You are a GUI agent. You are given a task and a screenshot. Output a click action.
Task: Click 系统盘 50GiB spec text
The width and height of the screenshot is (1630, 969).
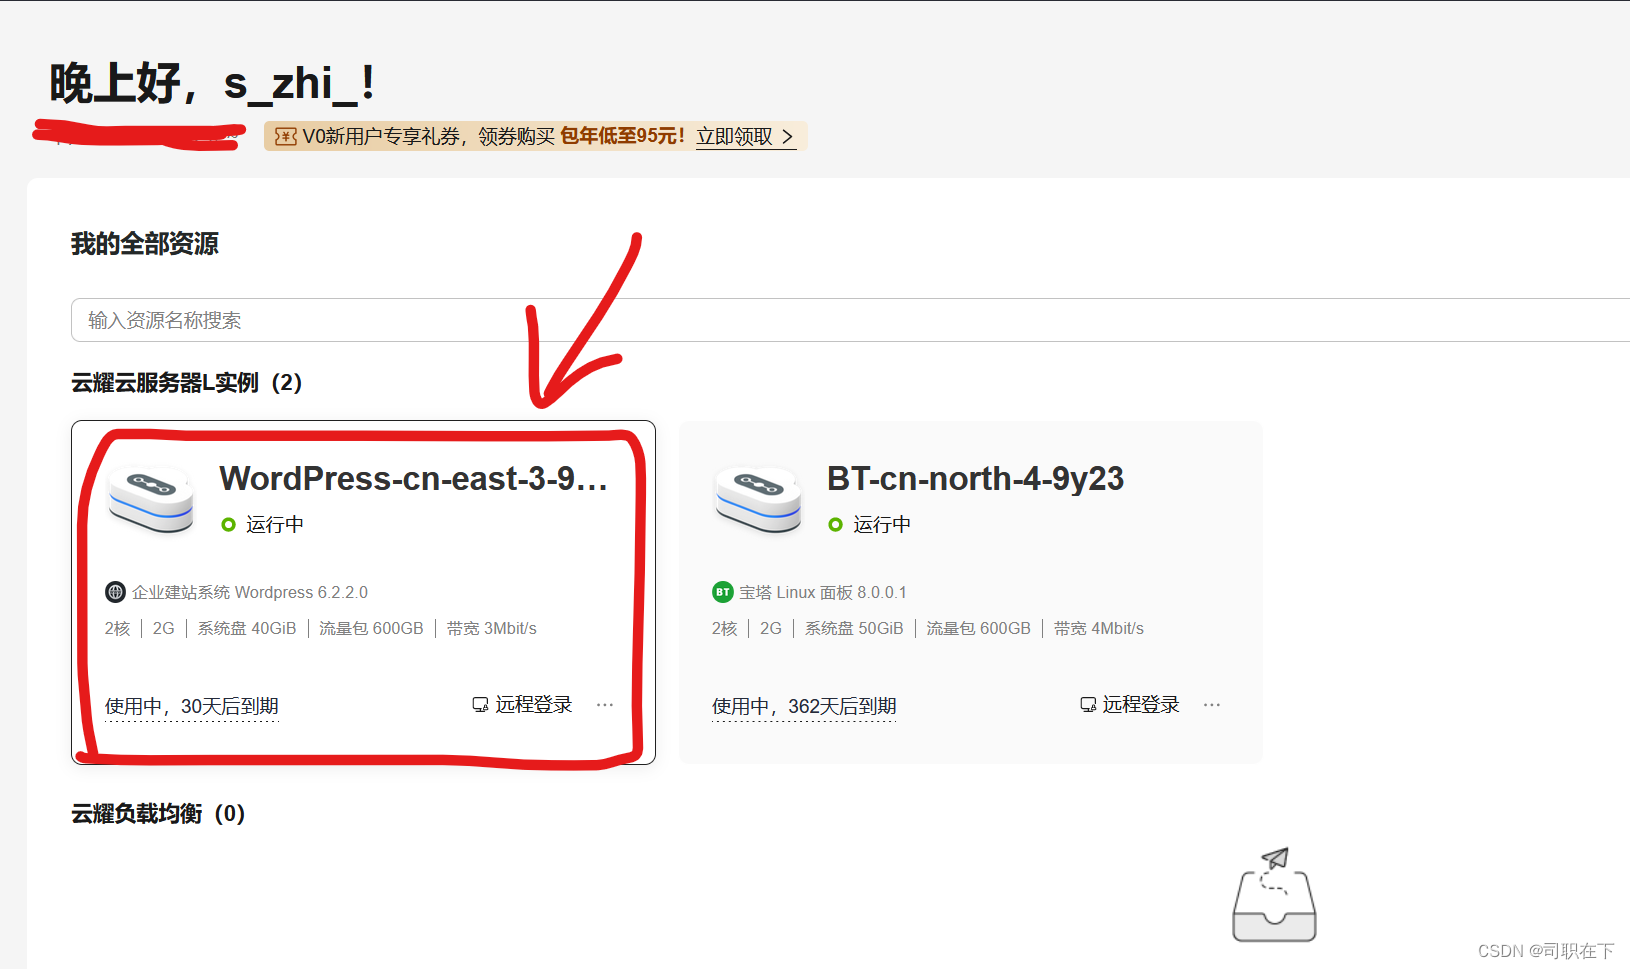pyautogui.click(x=854, y=629)
